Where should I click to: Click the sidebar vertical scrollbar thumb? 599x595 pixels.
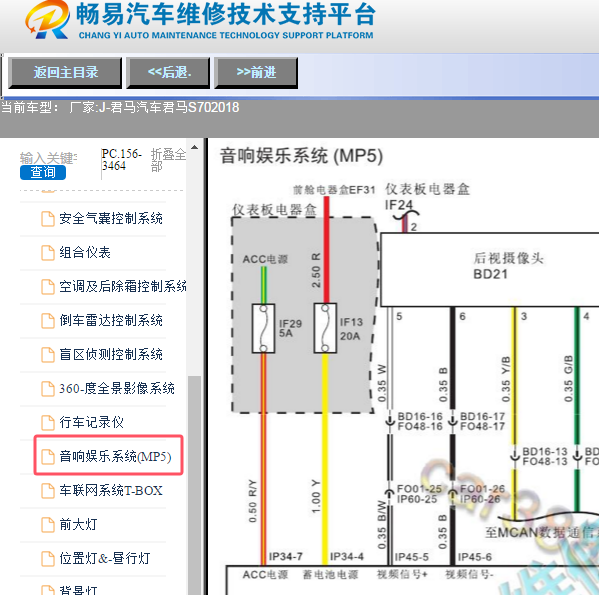pos(195,485)
